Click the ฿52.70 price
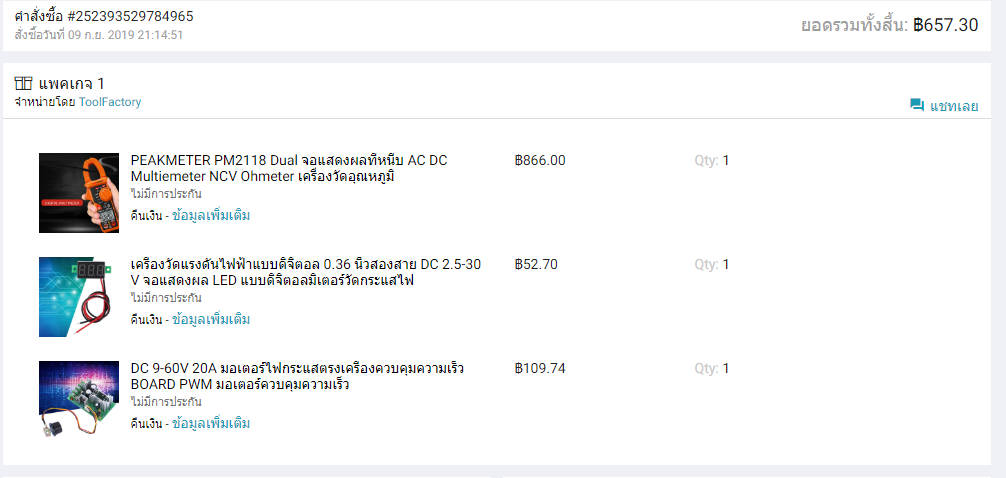 536,264
